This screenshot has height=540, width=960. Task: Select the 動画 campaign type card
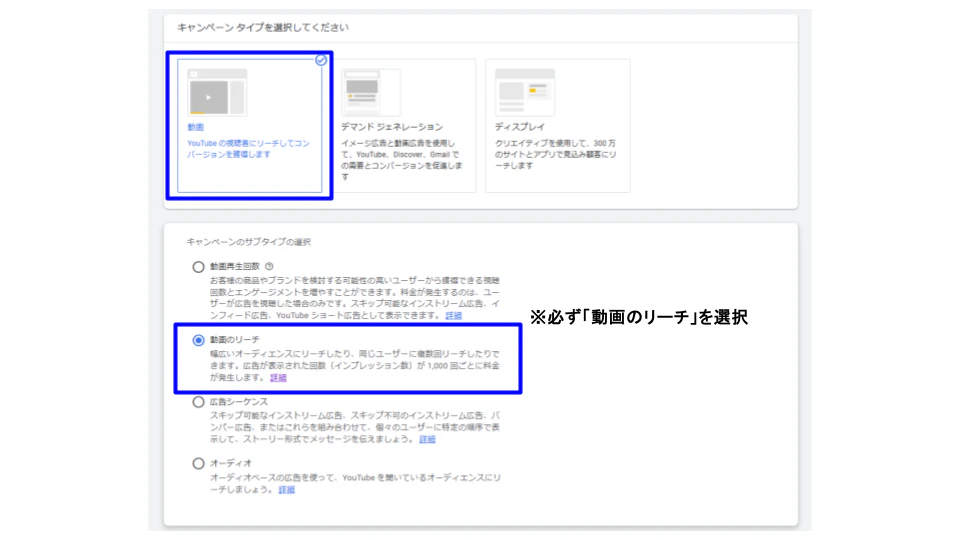[x=249, y=126]
